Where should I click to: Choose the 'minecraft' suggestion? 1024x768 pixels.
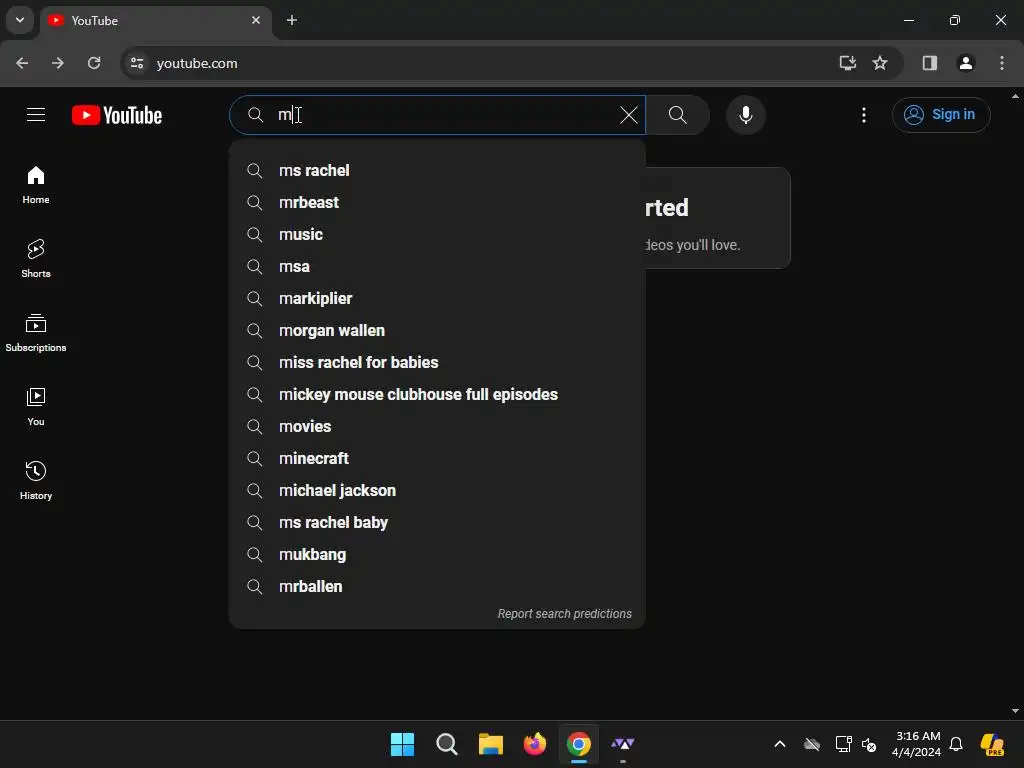click(x=437, y=458)
